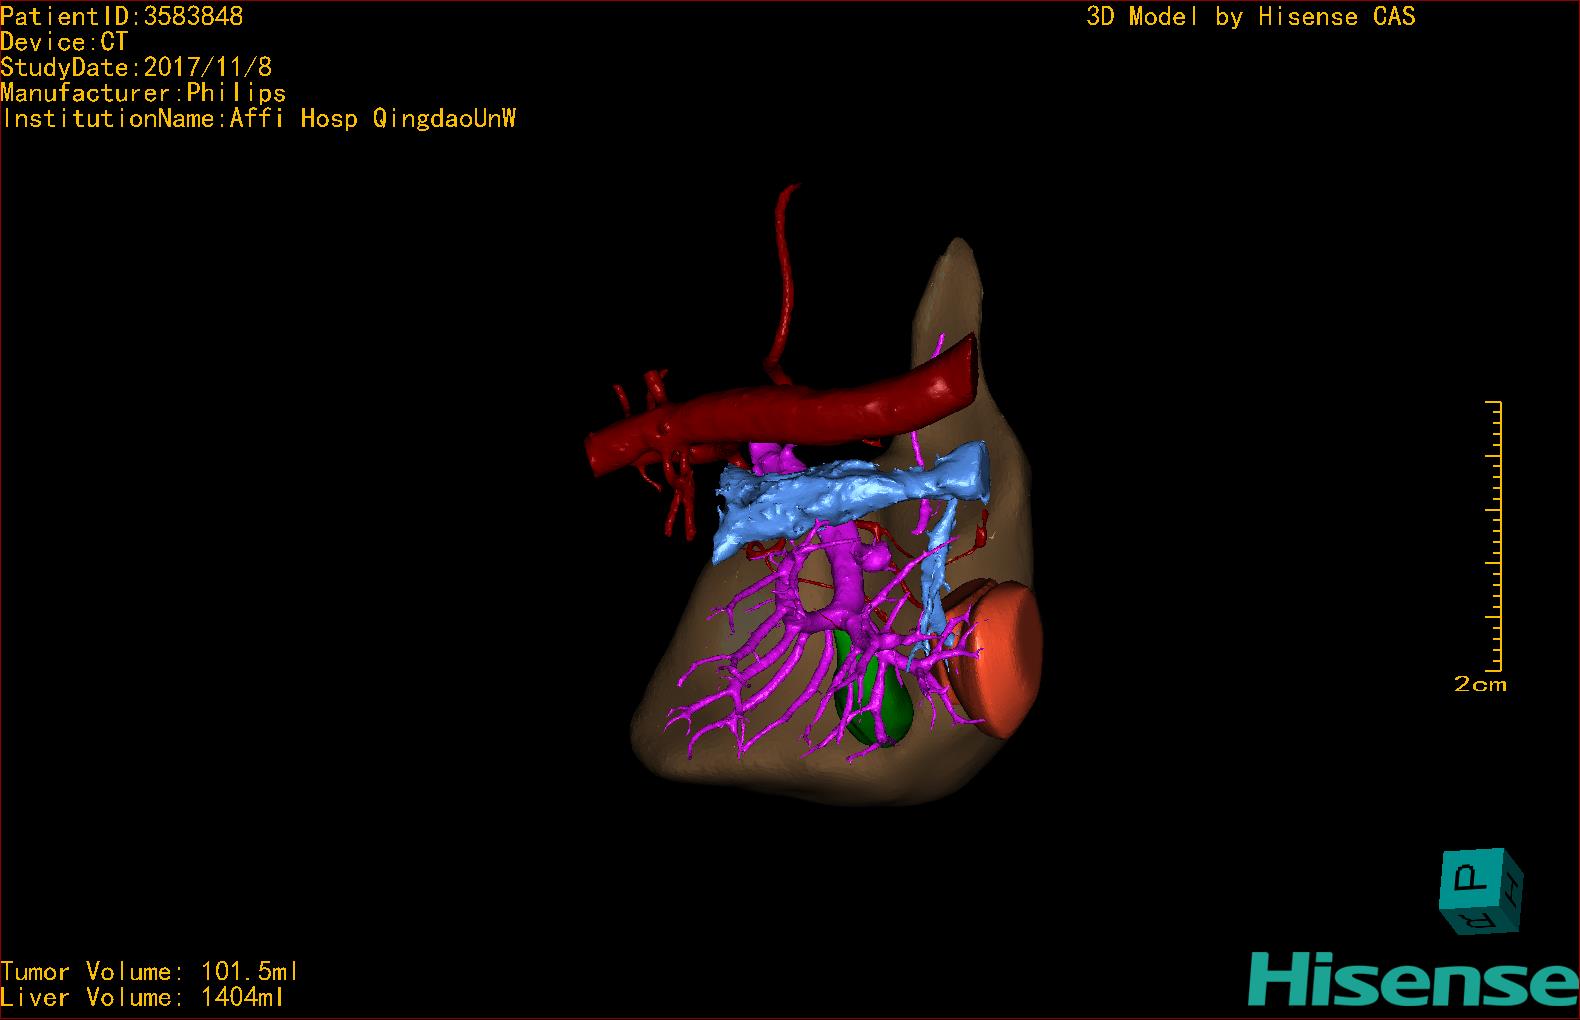
Task: Click the Liver Volume: 1404ml readout
Action: (x=142, y=997)
